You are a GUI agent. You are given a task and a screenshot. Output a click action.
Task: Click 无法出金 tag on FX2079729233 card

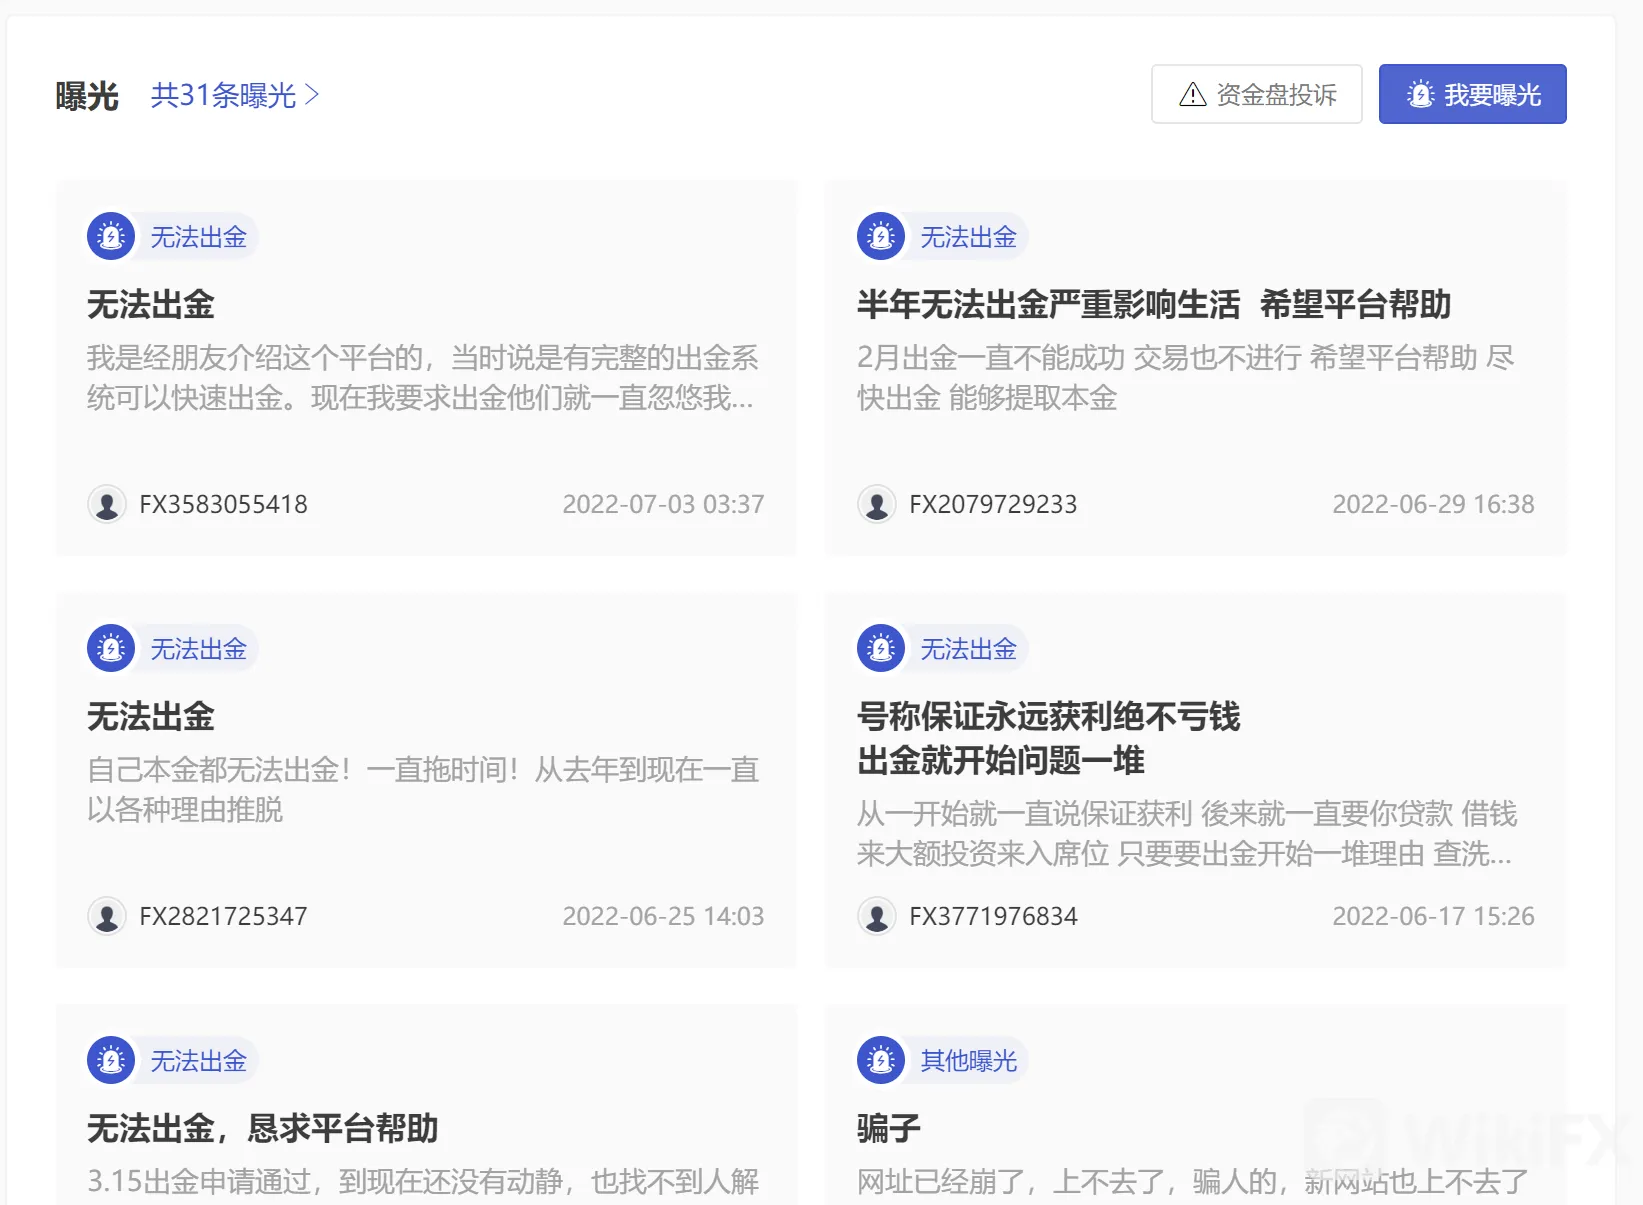click(968, 237)
